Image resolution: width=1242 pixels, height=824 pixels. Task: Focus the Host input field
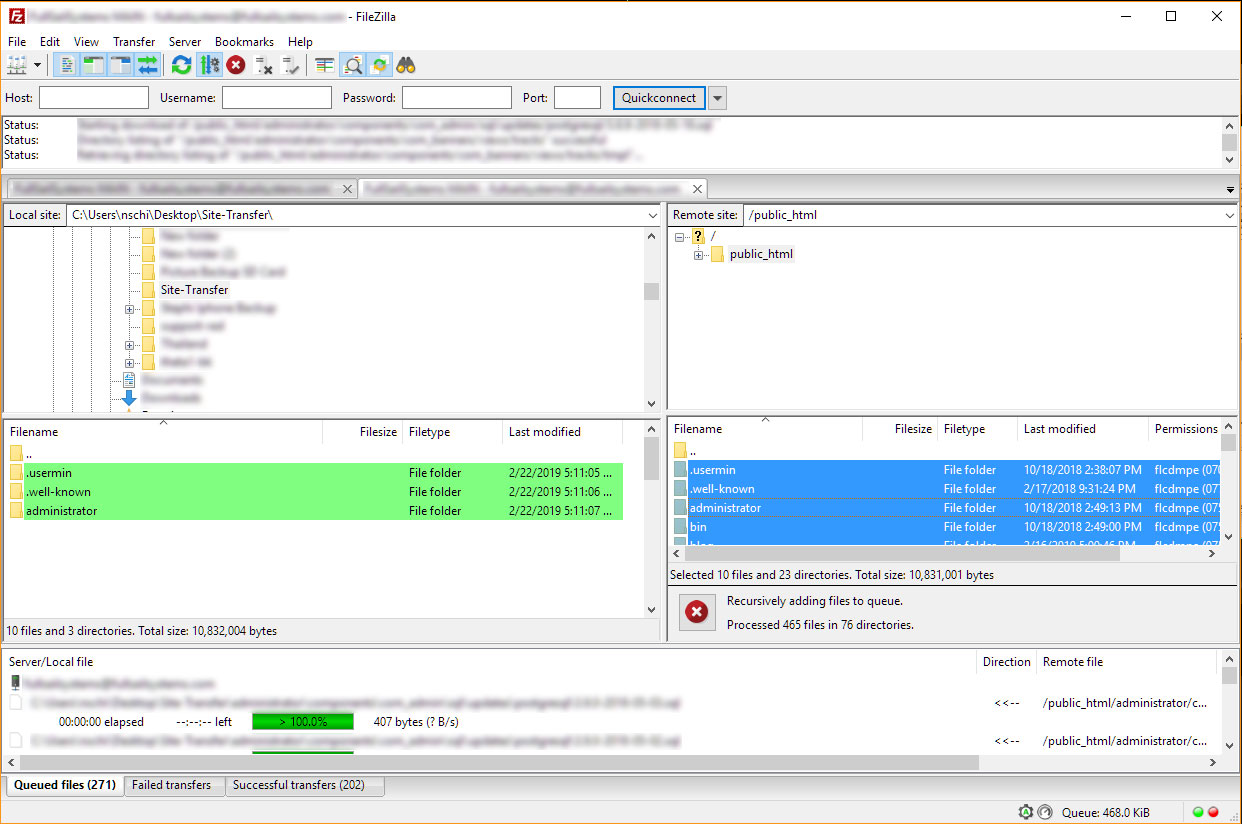(x=94, y=98)
